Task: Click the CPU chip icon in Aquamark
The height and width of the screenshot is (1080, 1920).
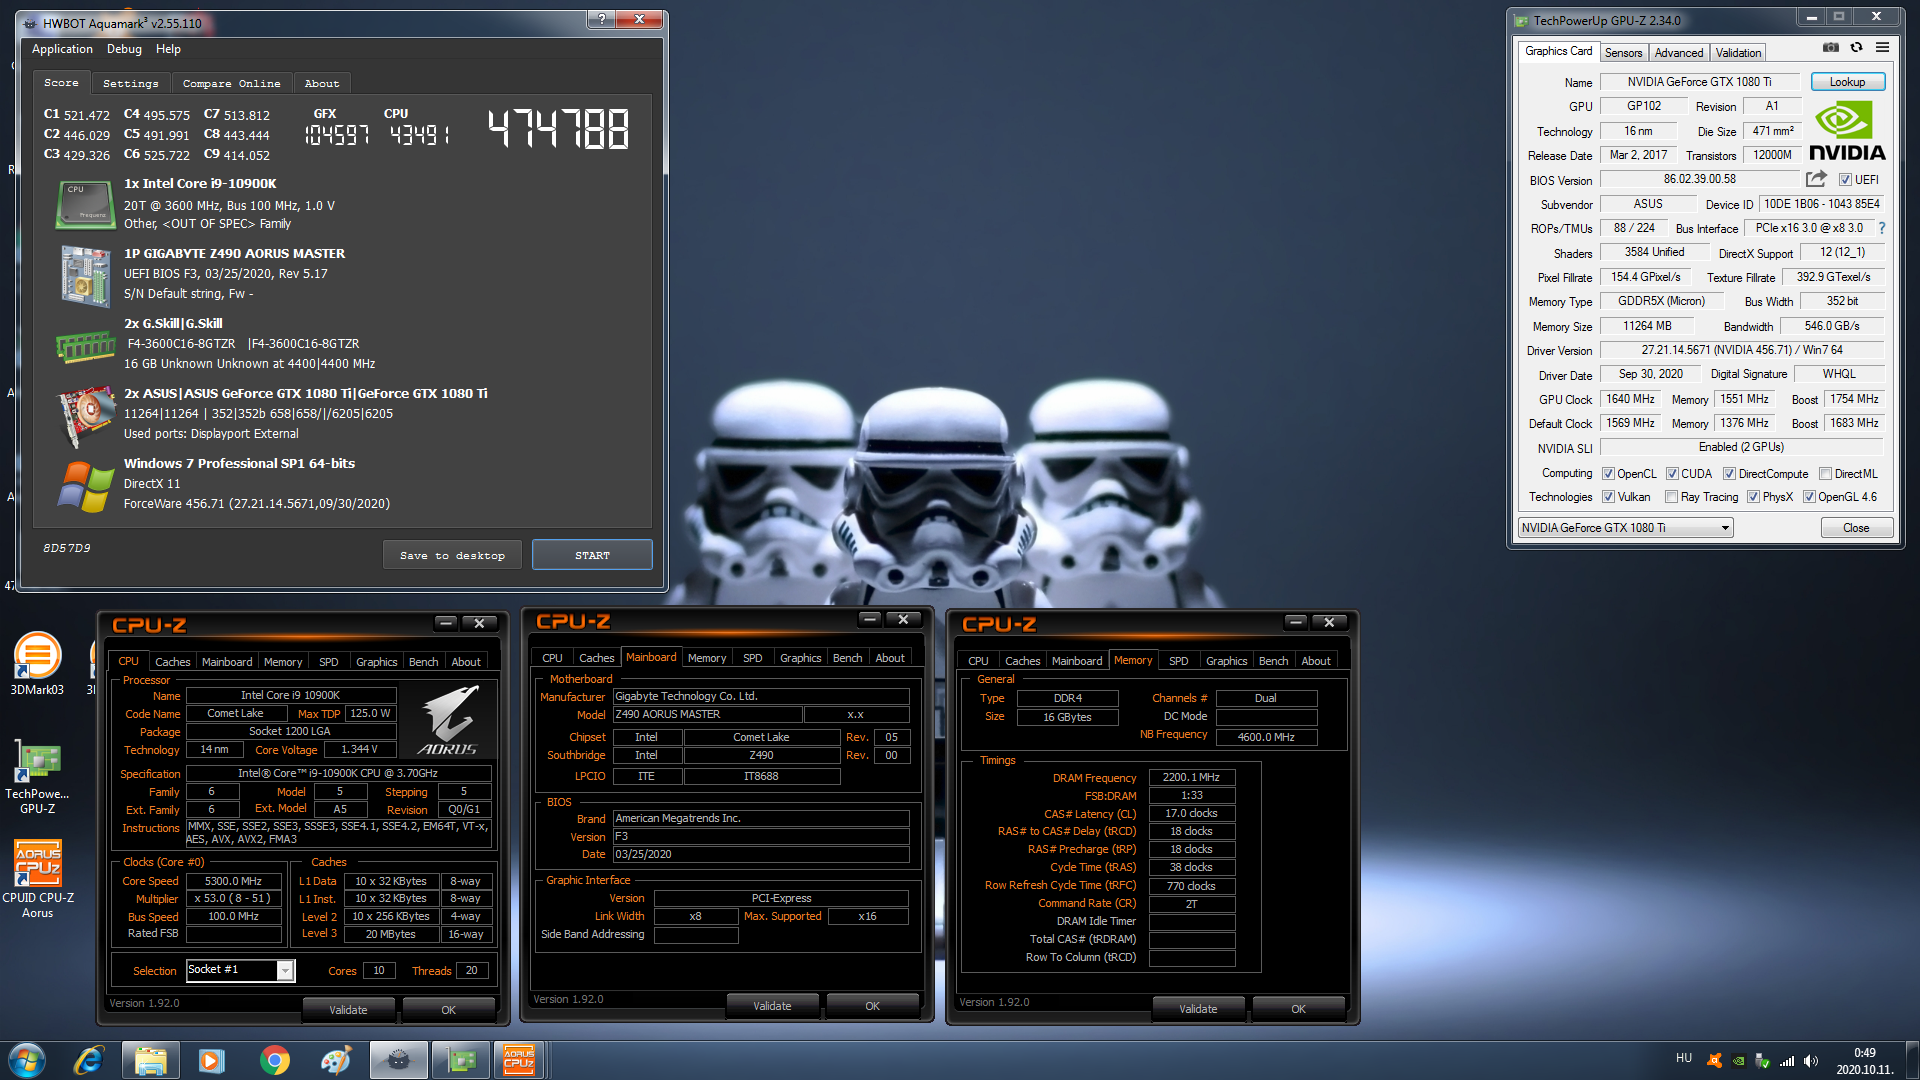Action: point(84,204)
